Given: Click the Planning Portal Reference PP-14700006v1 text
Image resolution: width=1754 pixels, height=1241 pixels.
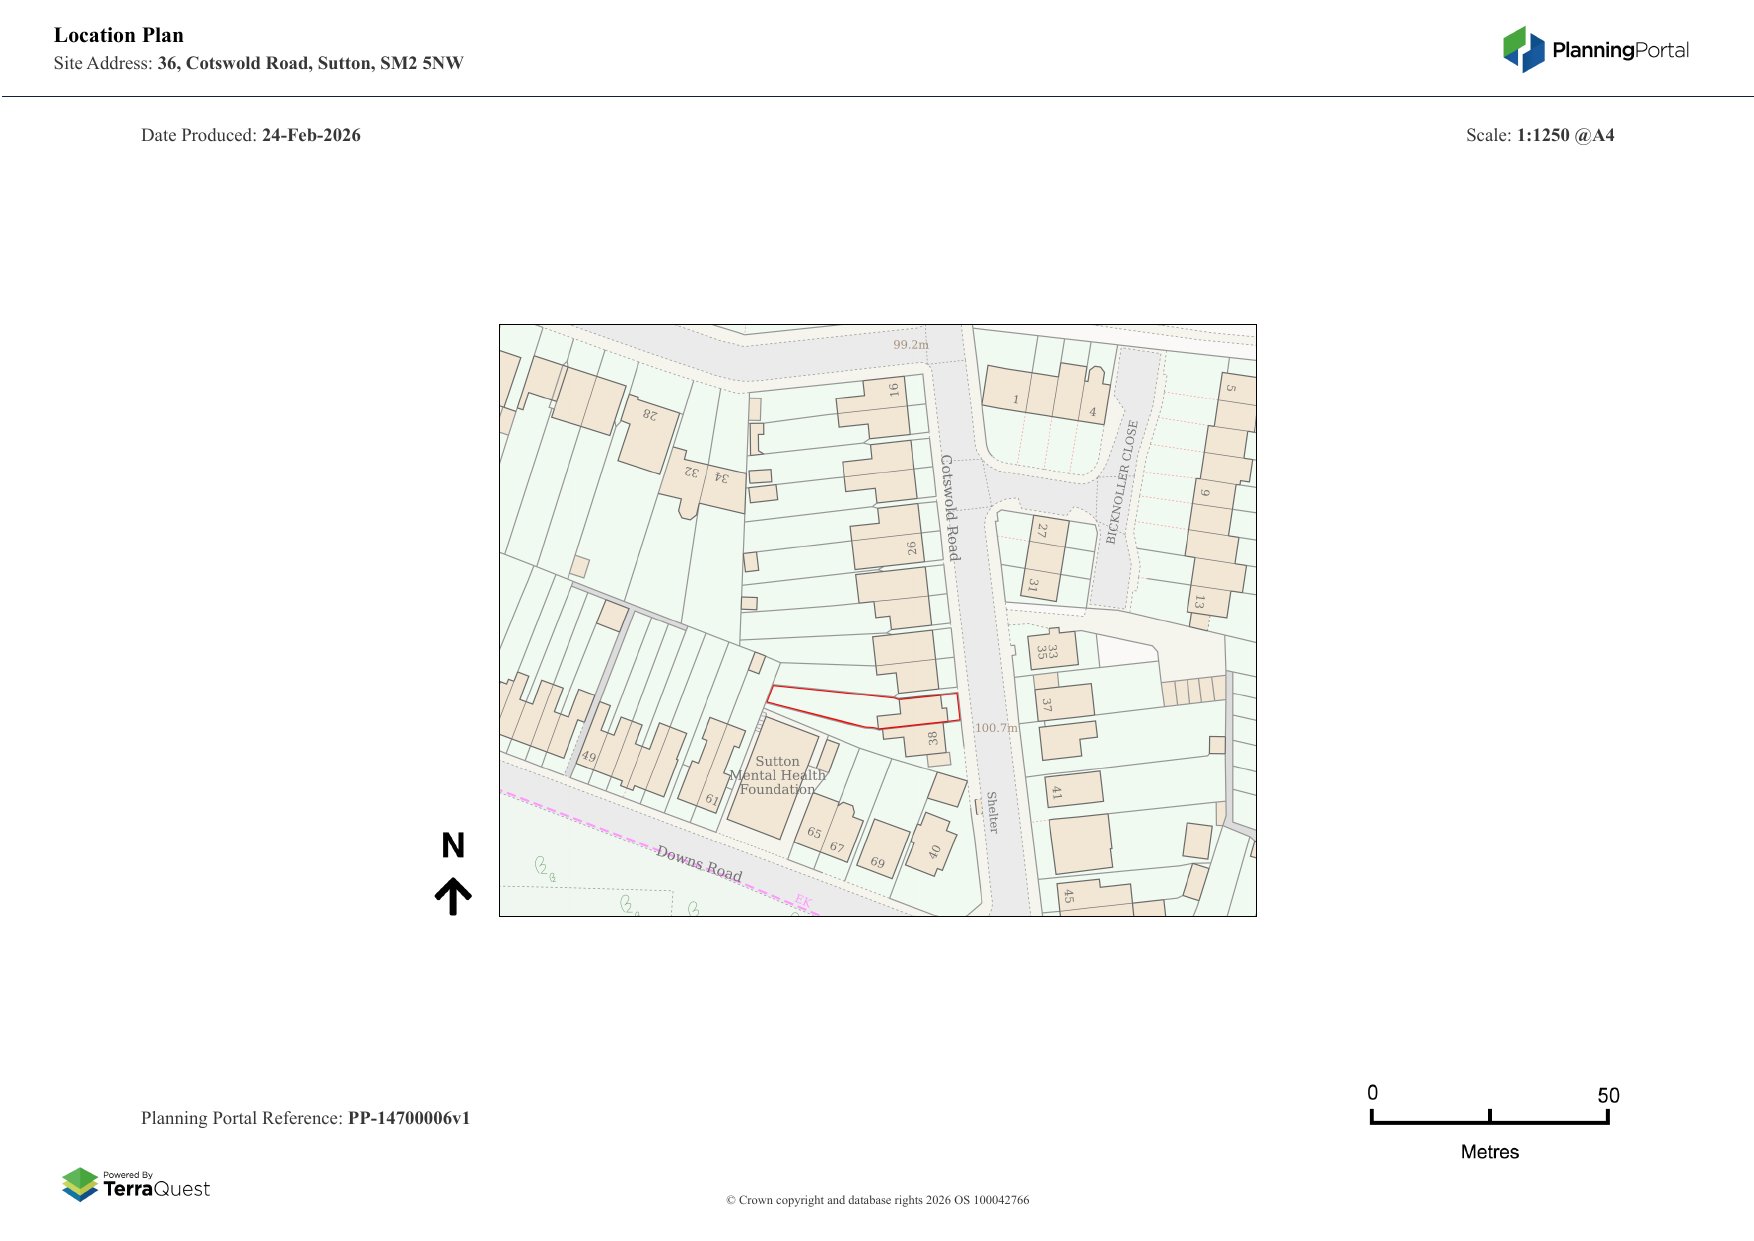Looking at the screenshot, I should 305,1118.
